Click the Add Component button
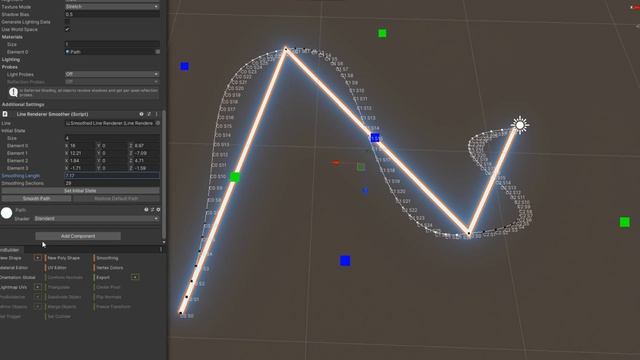640x360 pixels. pyautogui.click(x=78, y=236)
